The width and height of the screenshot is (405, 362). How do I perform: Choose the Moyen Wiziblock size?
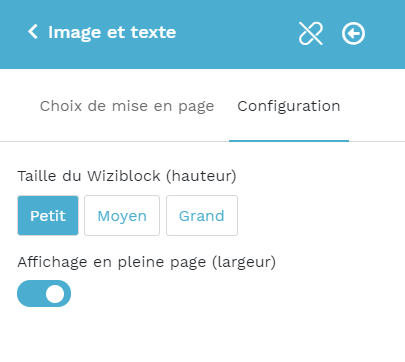click(x=122, y=216)
